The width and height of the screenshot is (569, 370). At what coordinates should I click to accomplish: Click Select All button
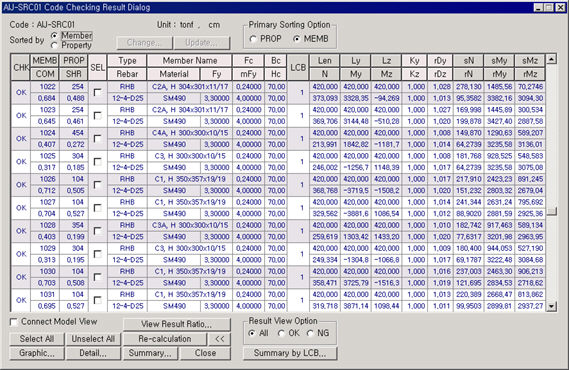point(37,339)
